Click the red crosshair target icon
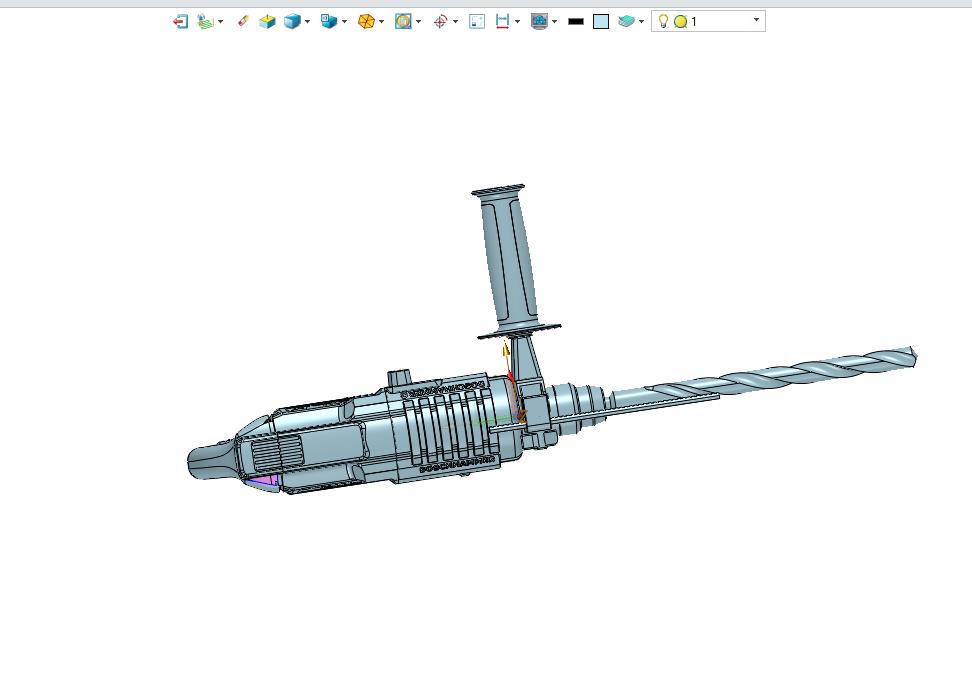 [440, 22]
